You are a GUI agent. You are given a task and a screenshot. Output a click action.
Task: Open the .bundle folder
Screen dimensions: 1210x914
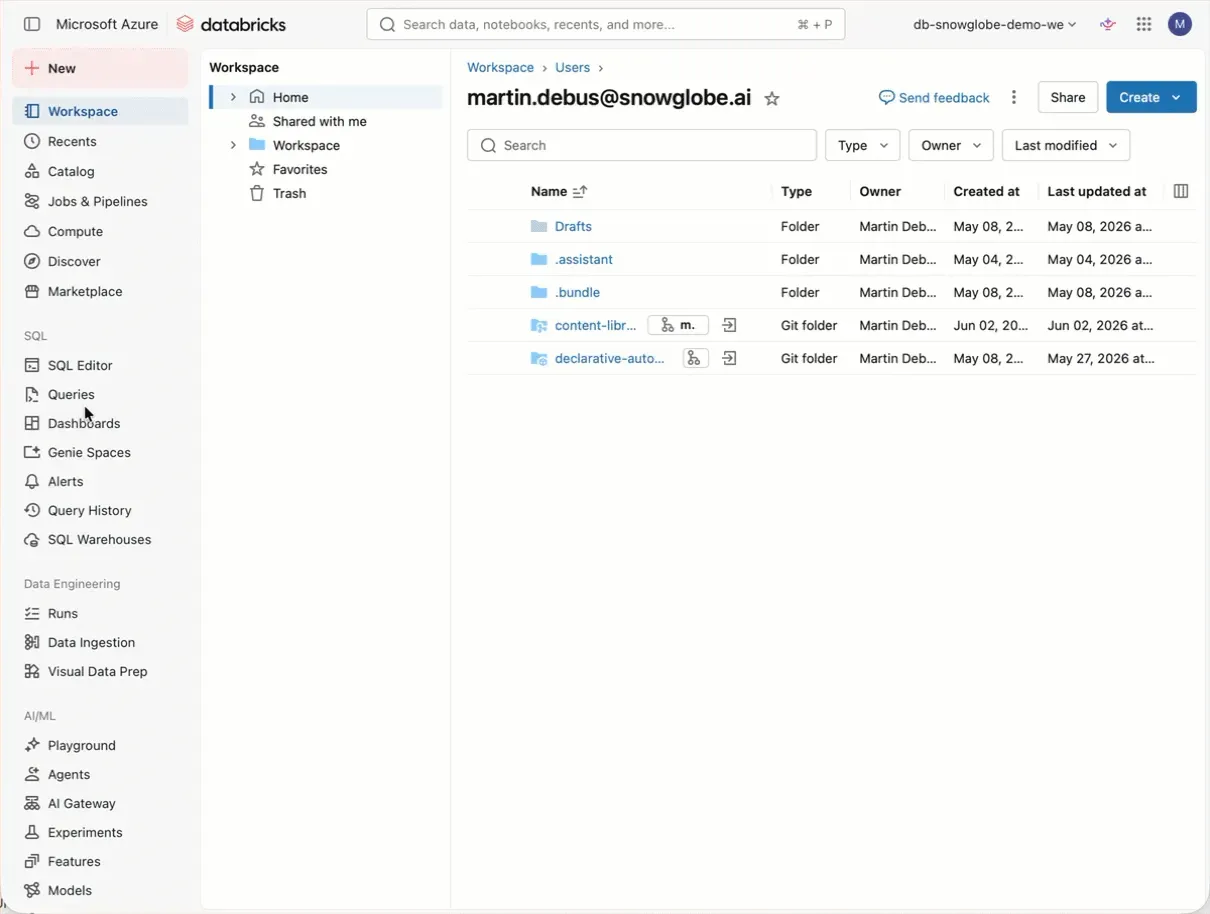[x=577, y=292]
